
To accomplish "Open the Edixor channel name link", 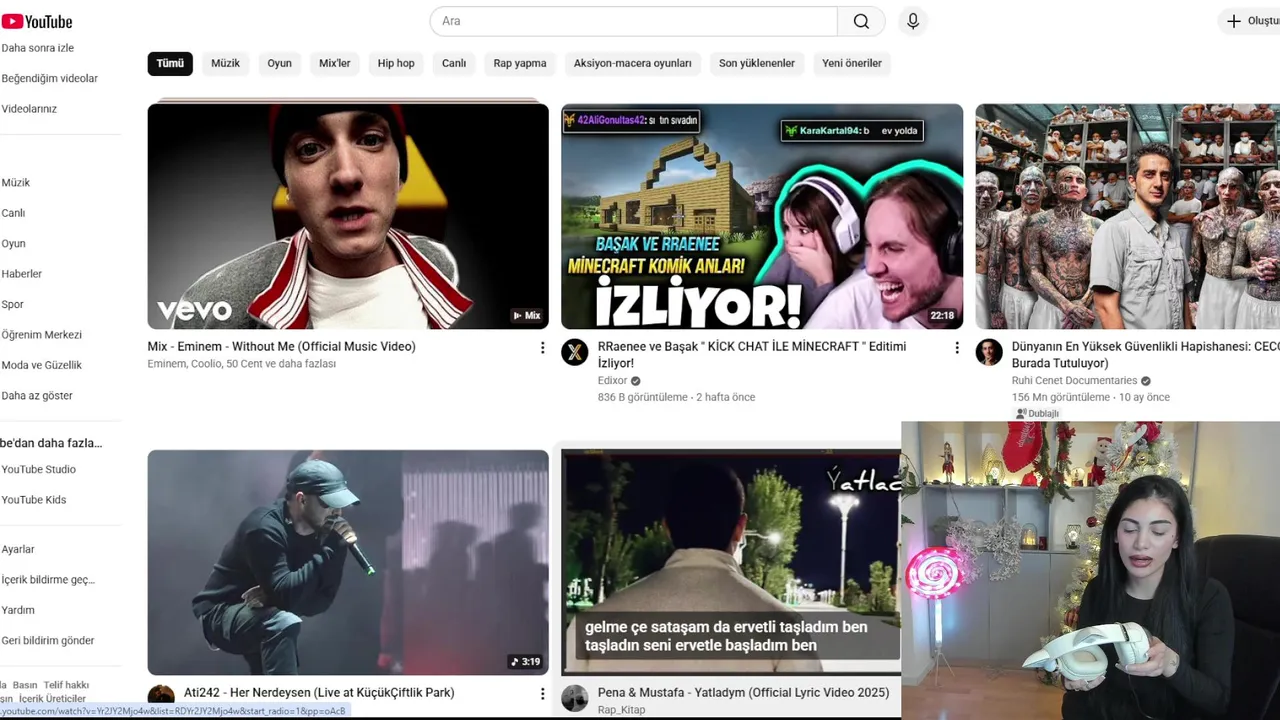I will coord(612,381).
